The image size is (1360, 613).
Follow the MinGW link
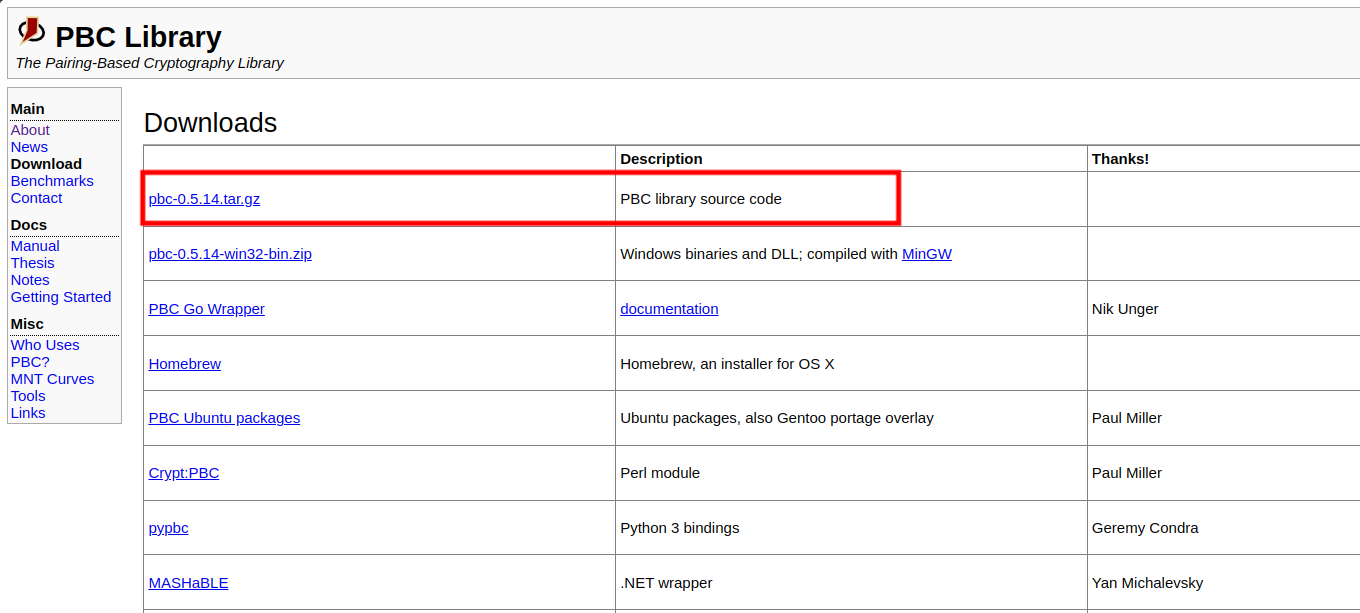[926, 254]
